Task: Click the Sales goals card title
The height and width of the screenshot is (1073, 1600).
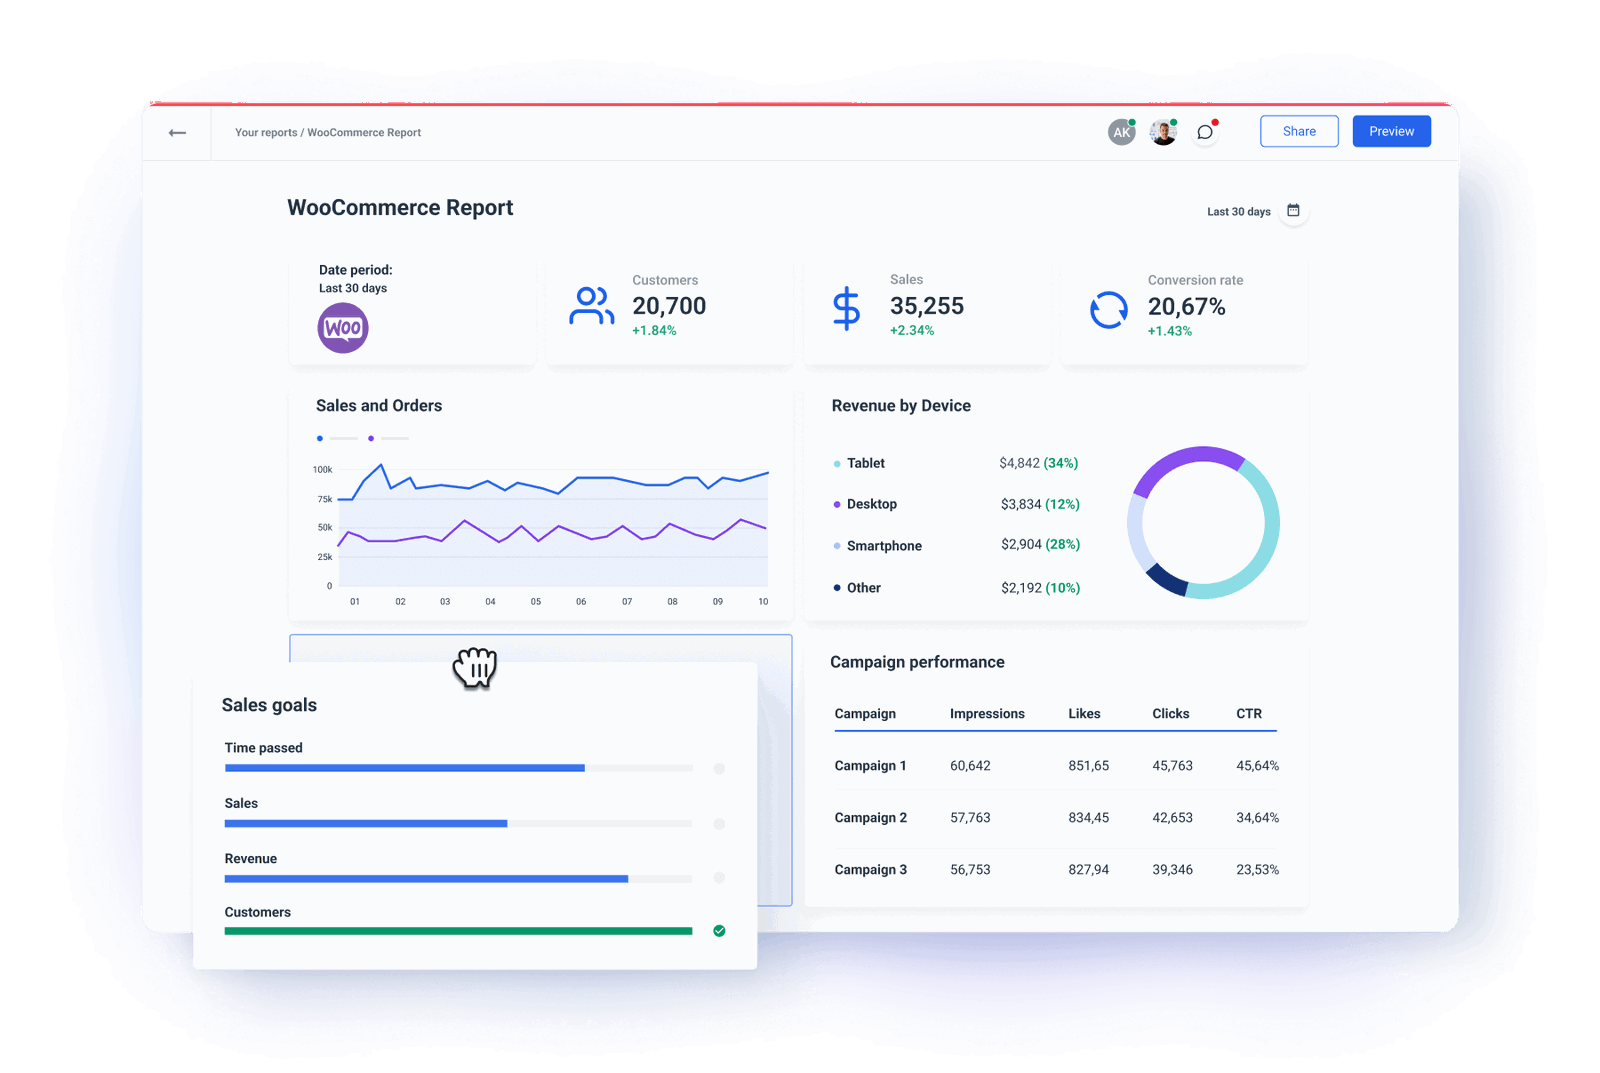Action: [269, 705]
